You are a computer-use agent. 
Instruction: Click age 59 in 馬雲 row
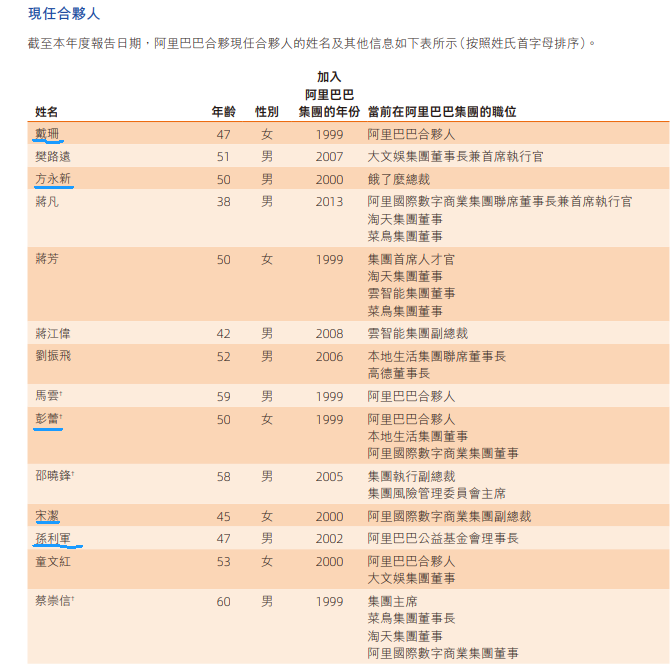coord(223,397)
